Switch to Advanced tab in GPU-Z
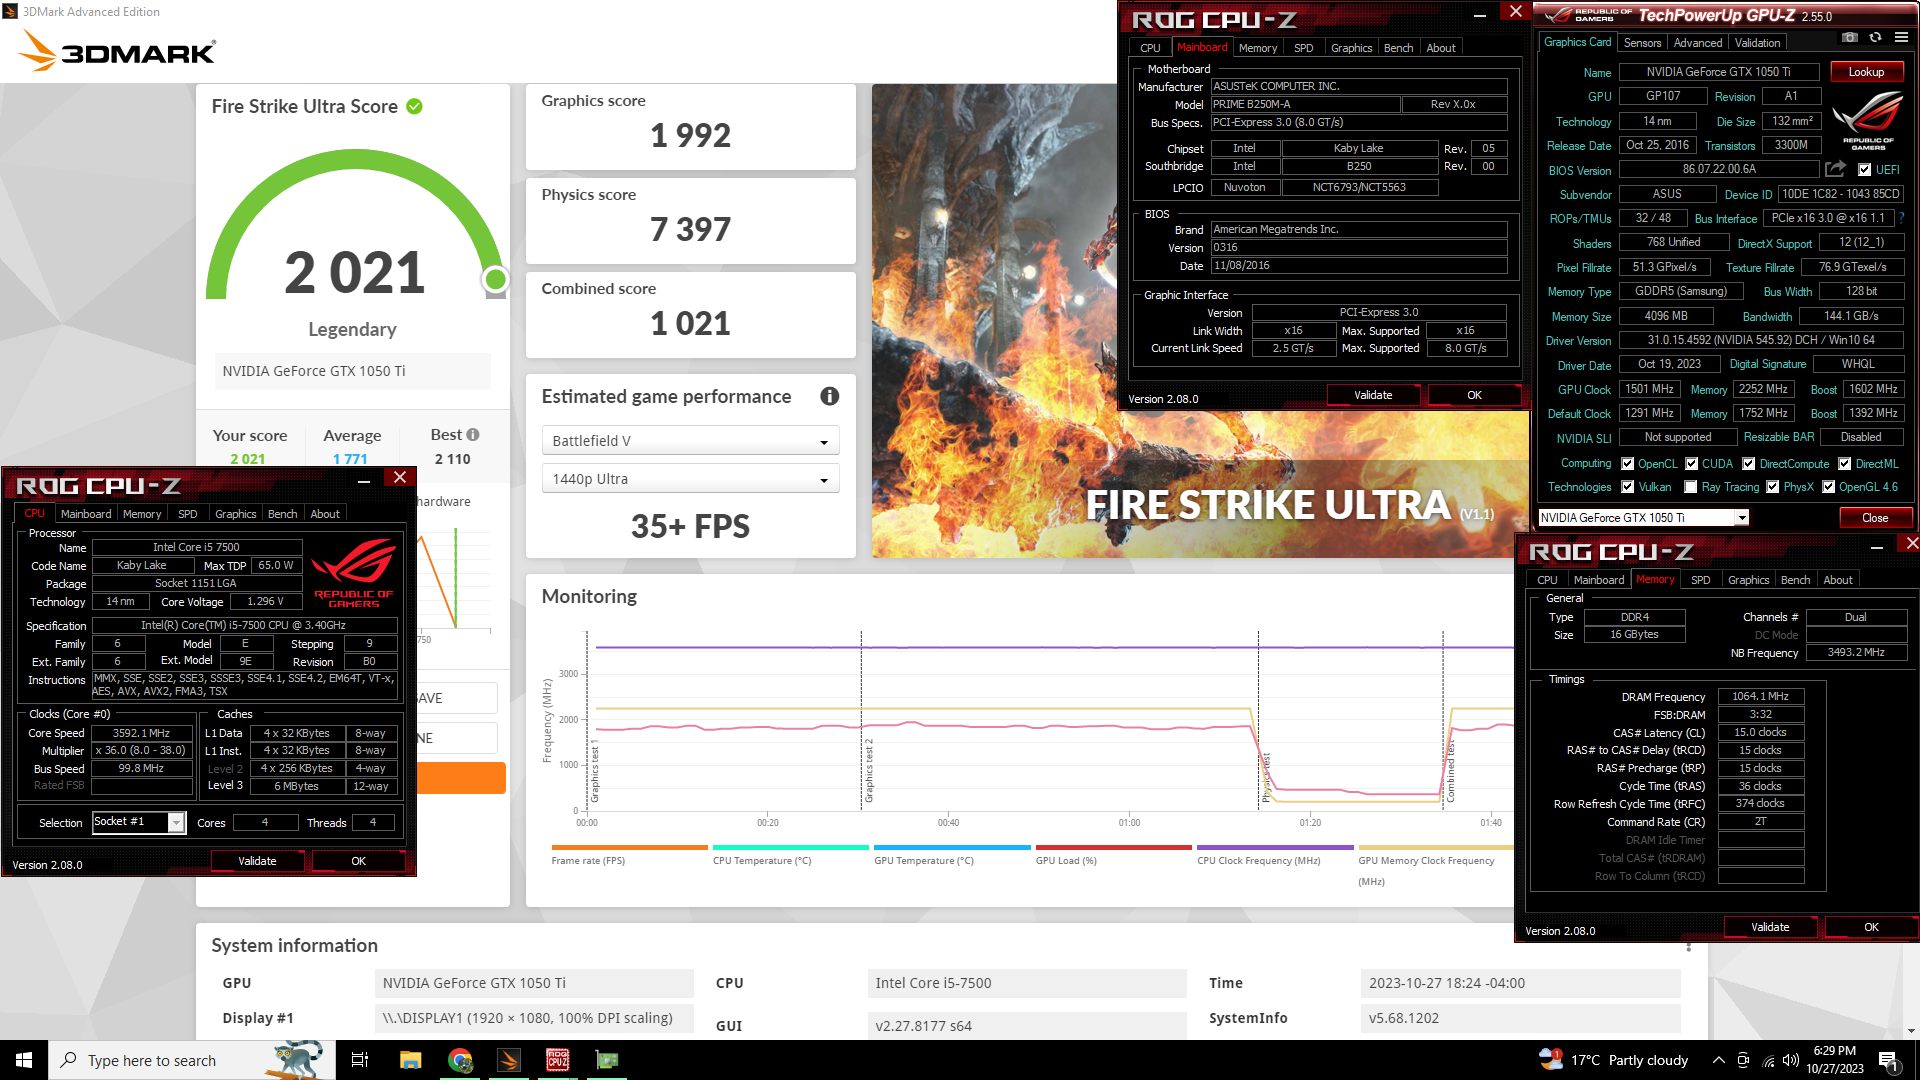The height and width of the screenshot is (1080, 1920). point(1698,43)
